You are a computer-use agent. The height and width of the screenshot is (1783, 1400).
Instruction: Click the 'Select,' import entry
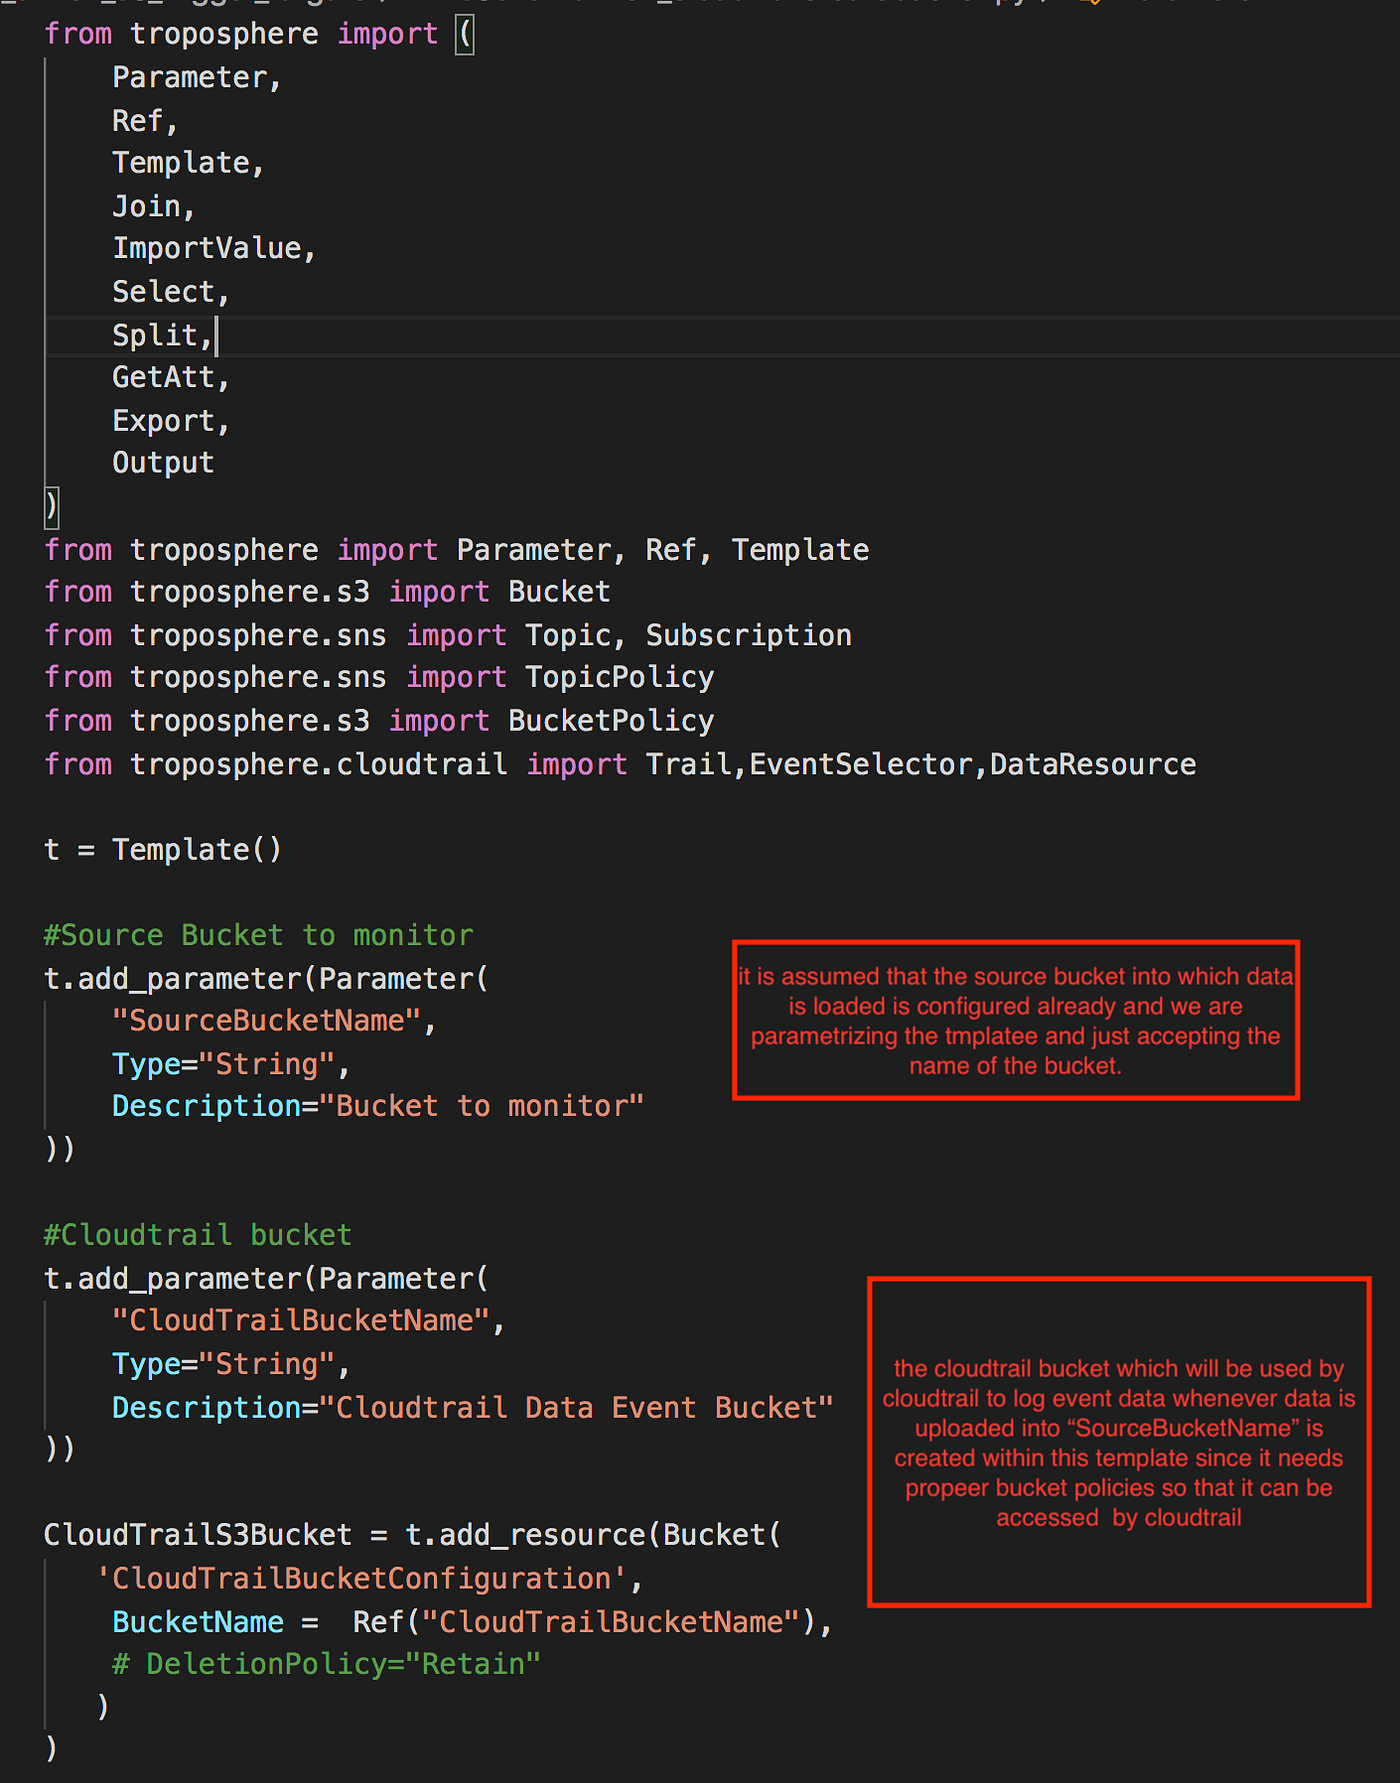(x=171, y=292)
